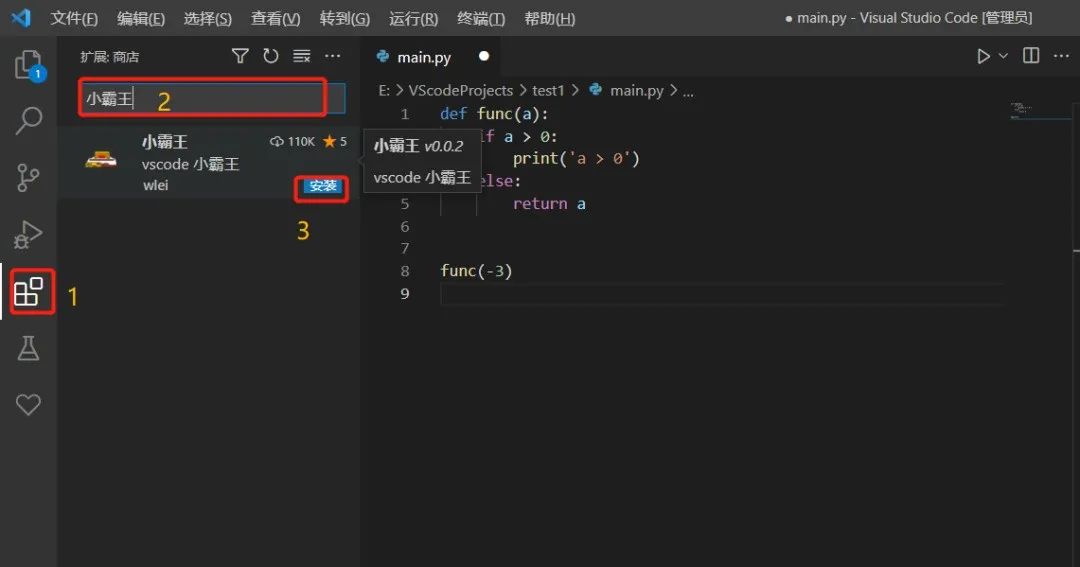Click the VS Code logo icon
1080x567 pixels.
click(21, 17)
